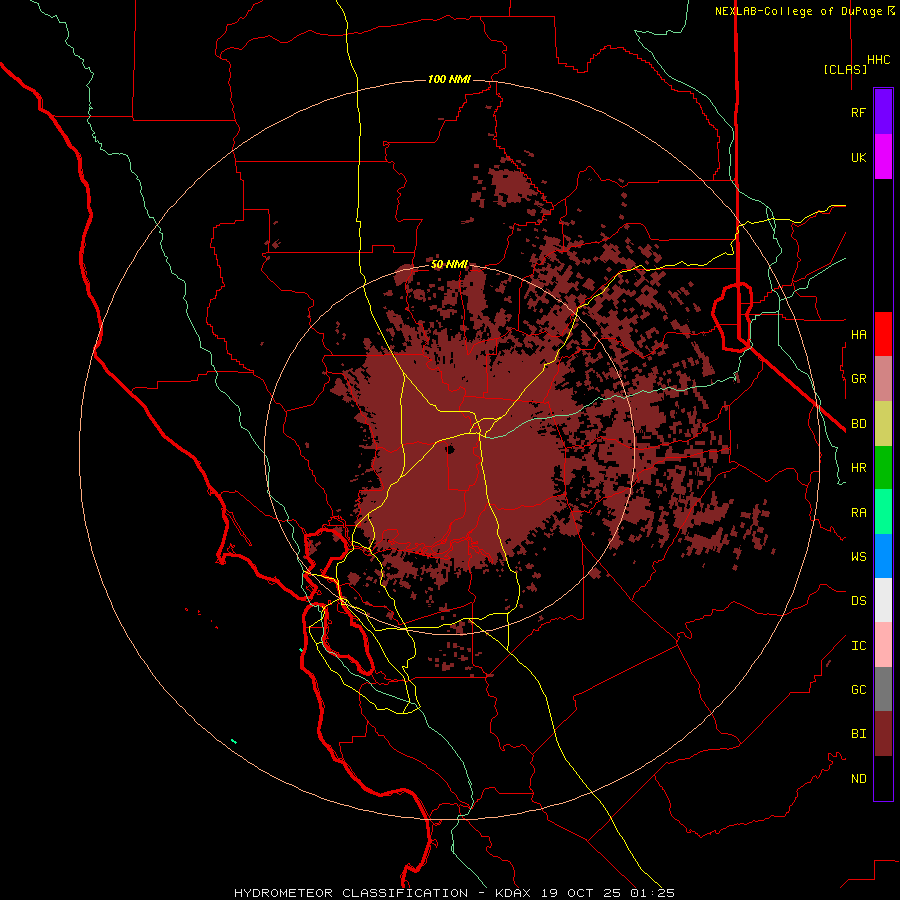900x900 pixels.
Task: Click the KDAX station identifier
Action: pyautogui.click(x=513, y=893)
